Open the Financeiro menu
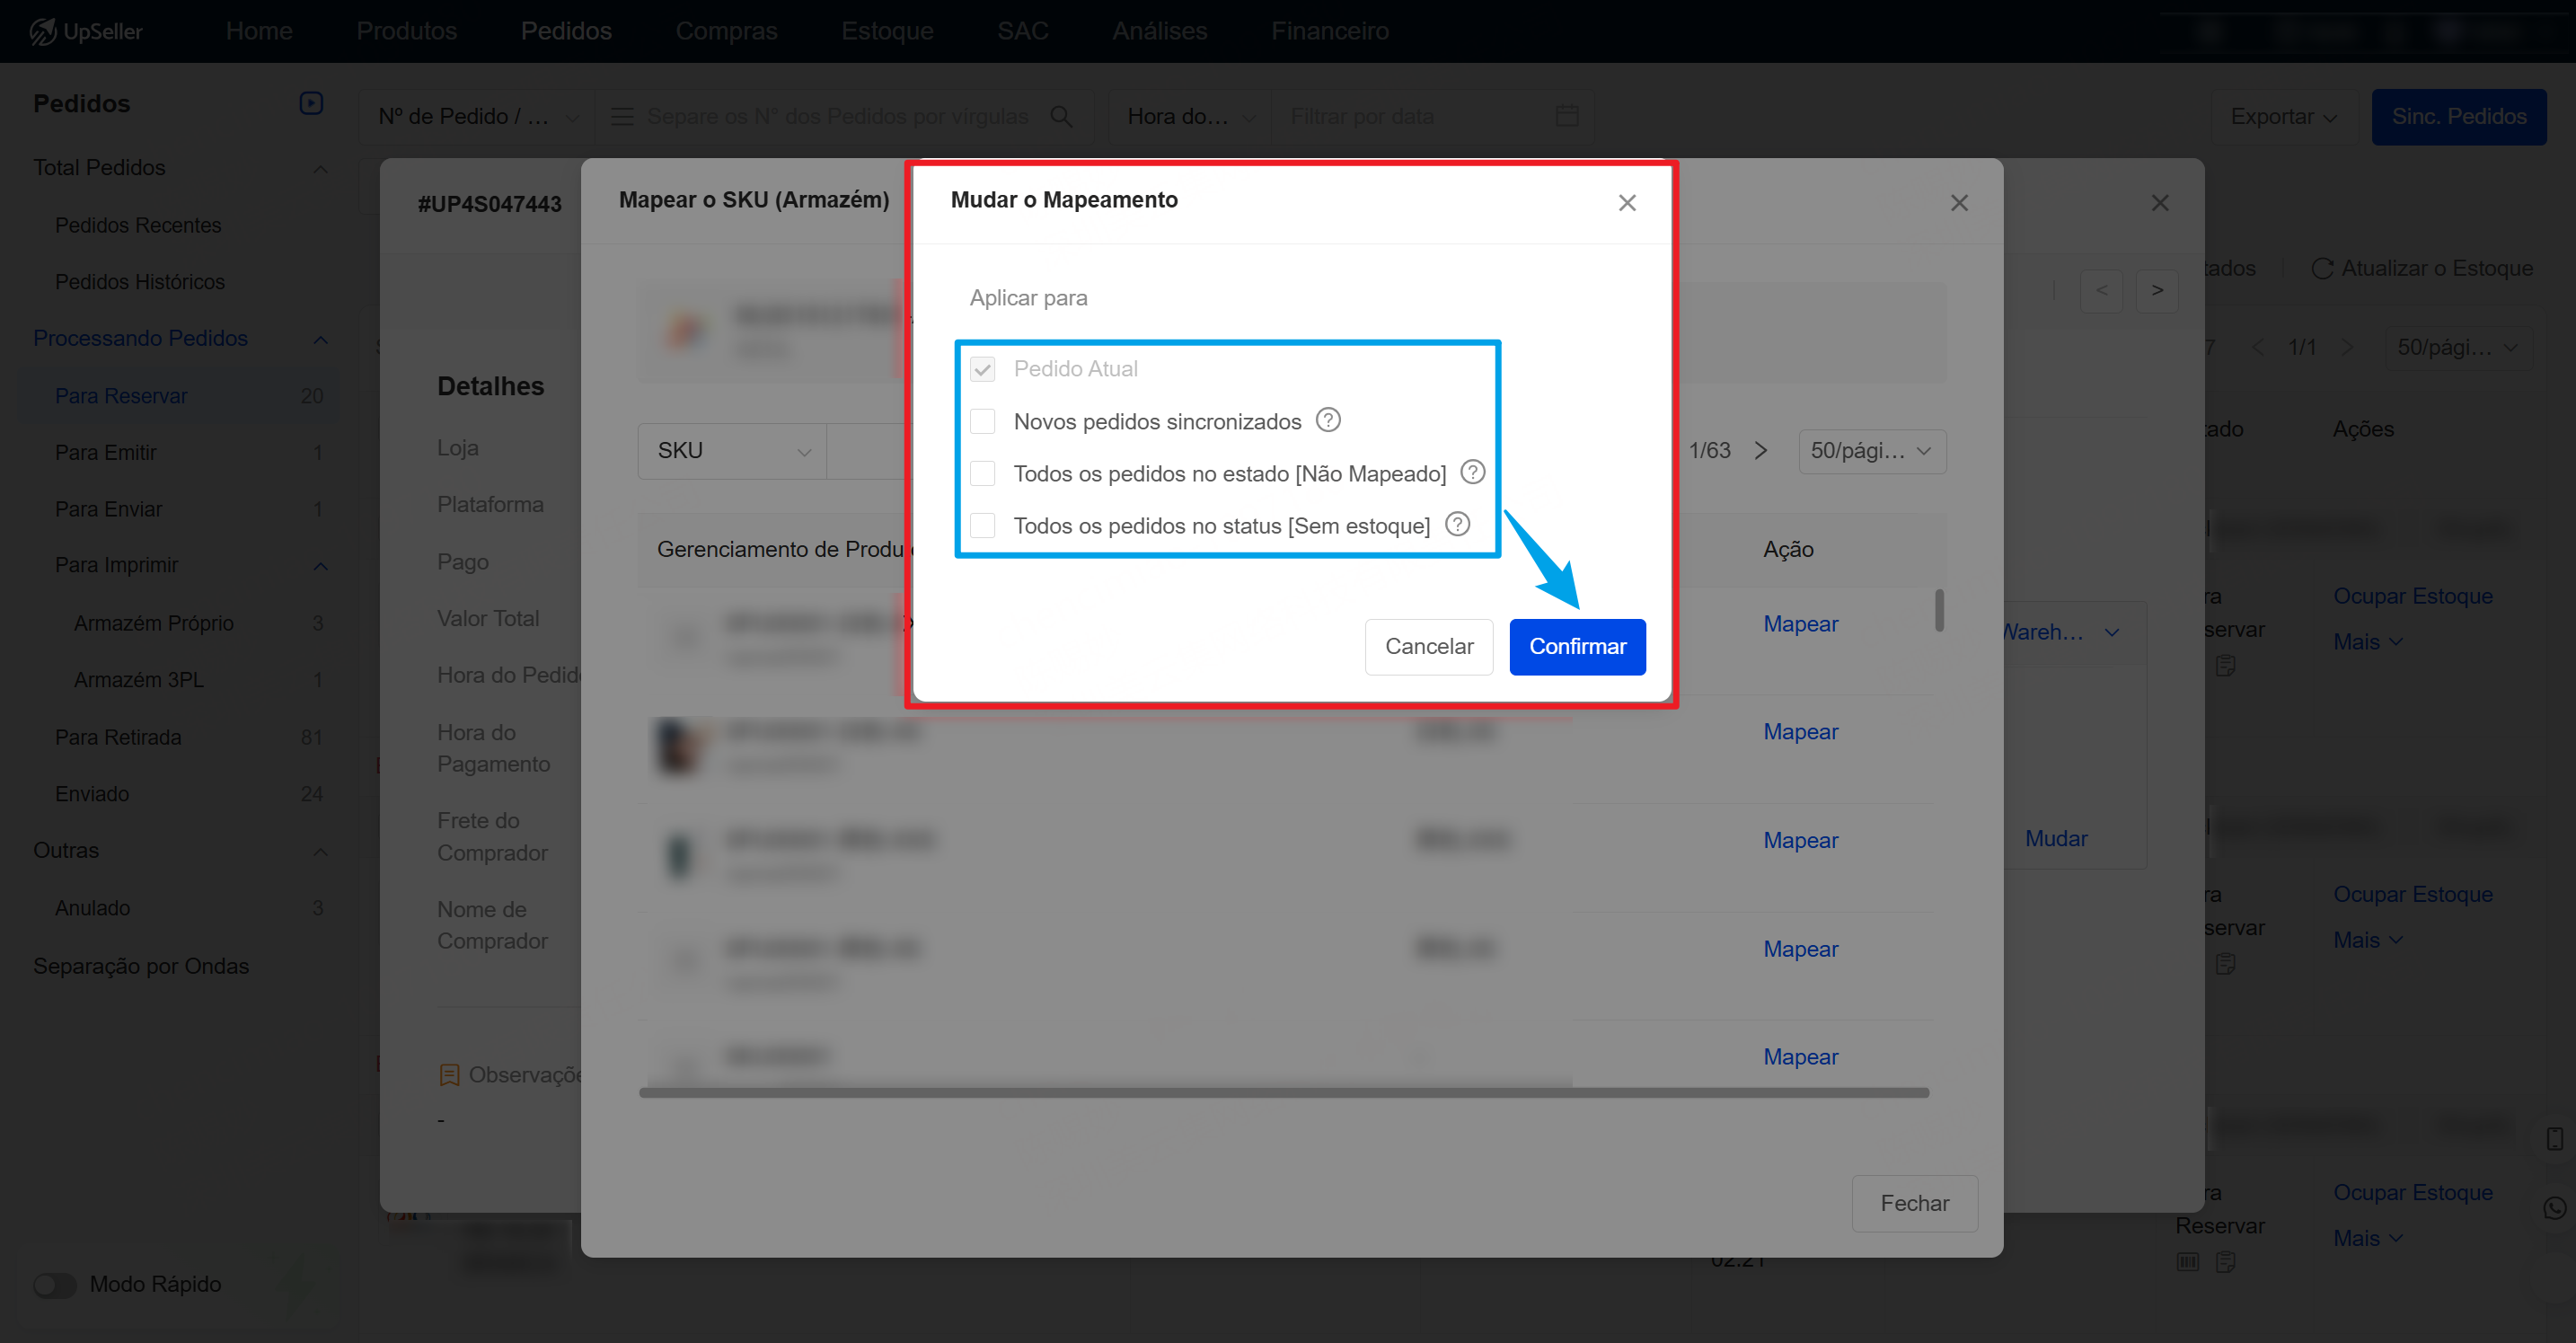Image resolution: width=2576 pixels, height=1343 pixels. [1329, 31]
